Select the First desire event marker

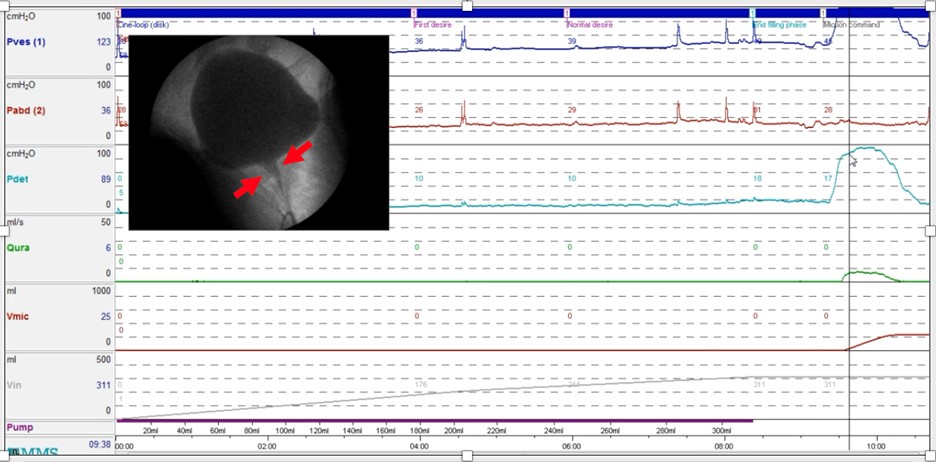click(436, 24)
